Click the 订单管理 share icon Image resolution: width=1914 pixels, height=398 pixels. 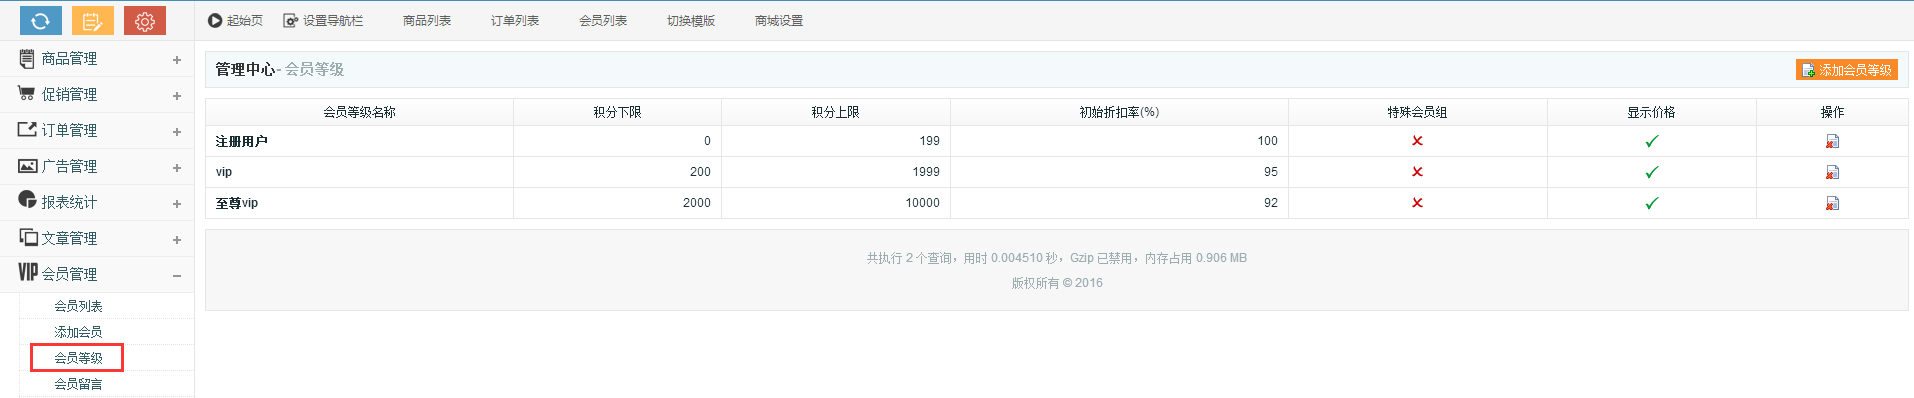[x=27, y=130]
